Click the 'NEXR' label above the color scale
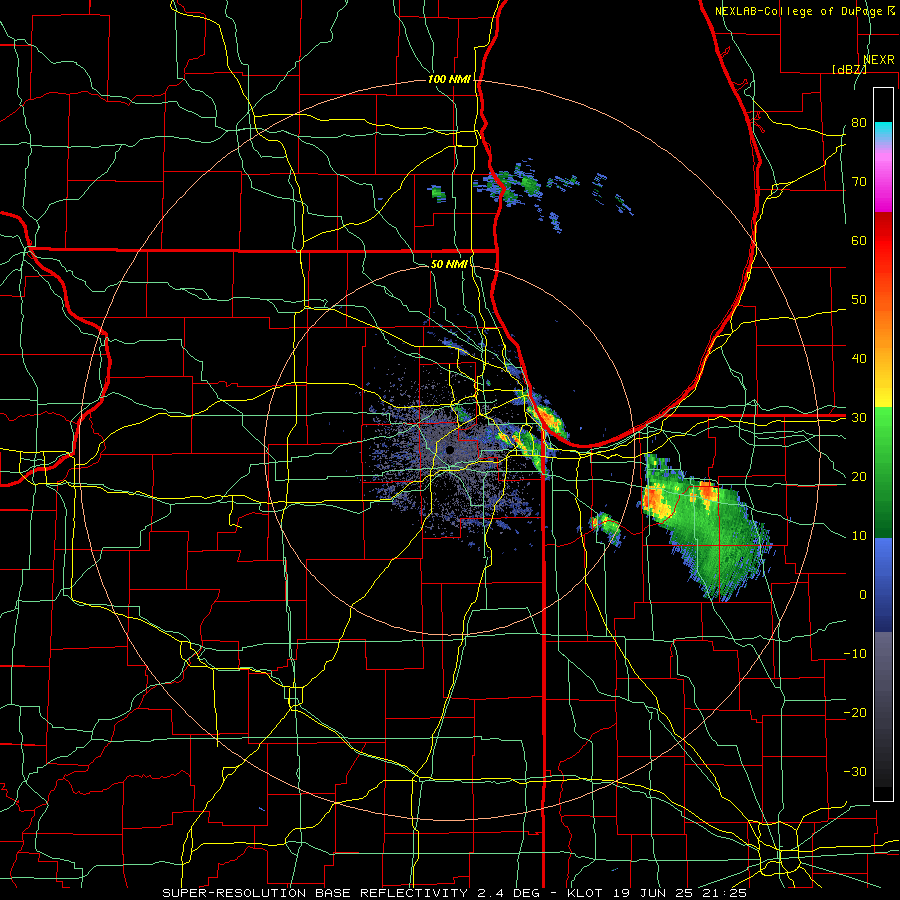This screenshot has height=900, width=900. click(879, 60)
